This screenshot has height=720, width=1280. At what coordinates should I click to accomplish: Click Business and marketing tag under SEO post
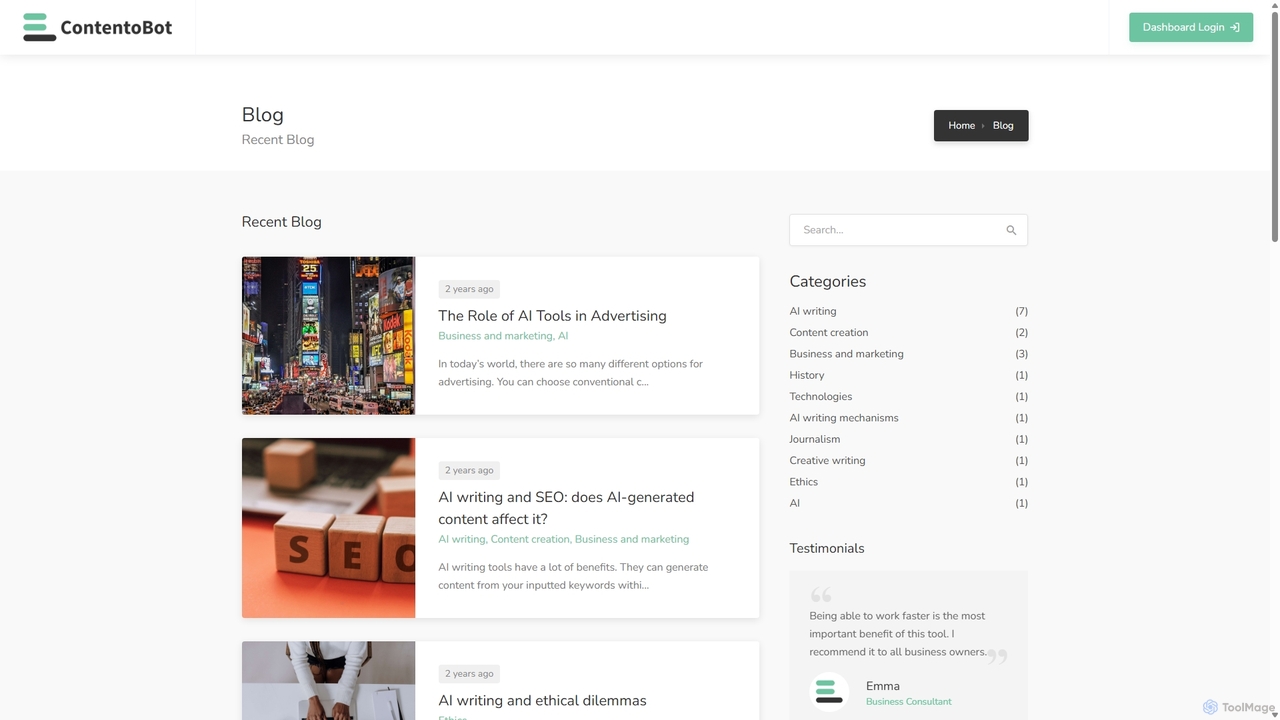point(632,539)
